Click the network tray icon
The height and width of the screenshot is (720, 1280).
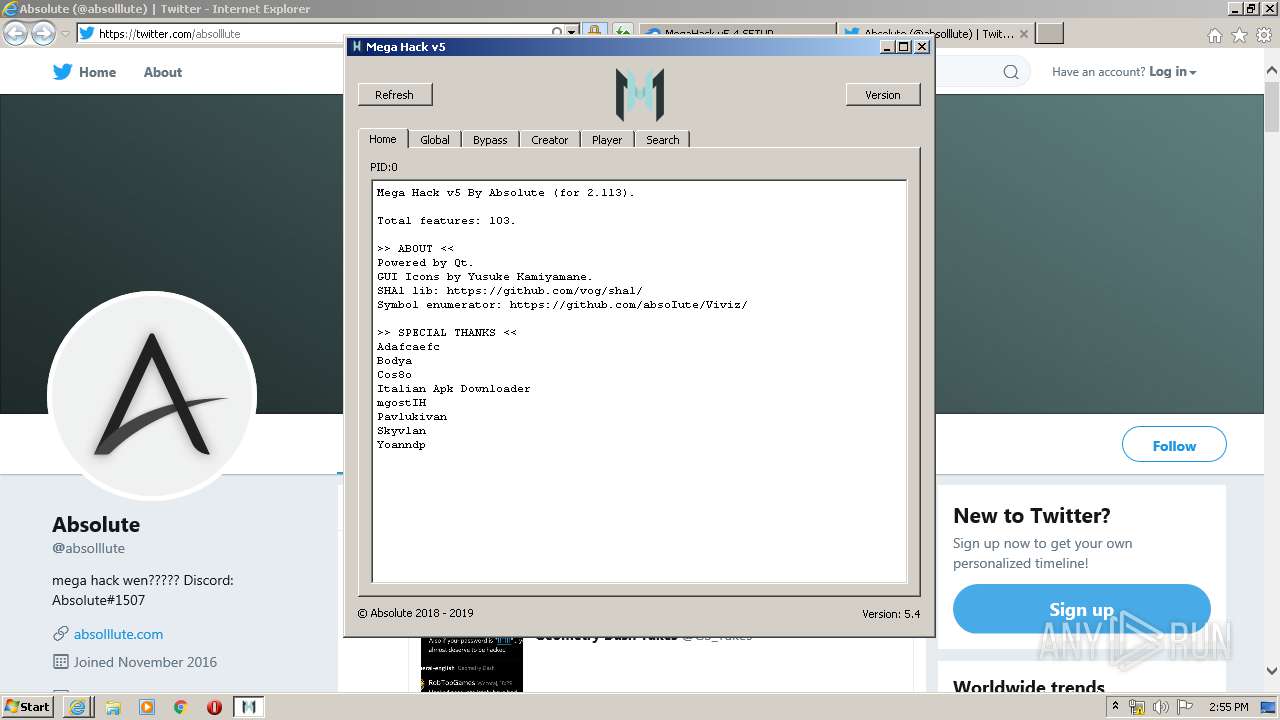[x=1137, y=707]
